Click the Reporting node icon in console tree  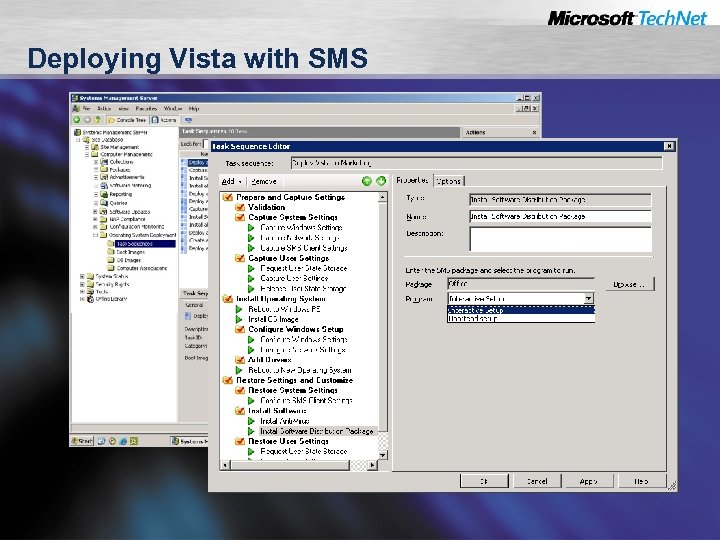104,194
